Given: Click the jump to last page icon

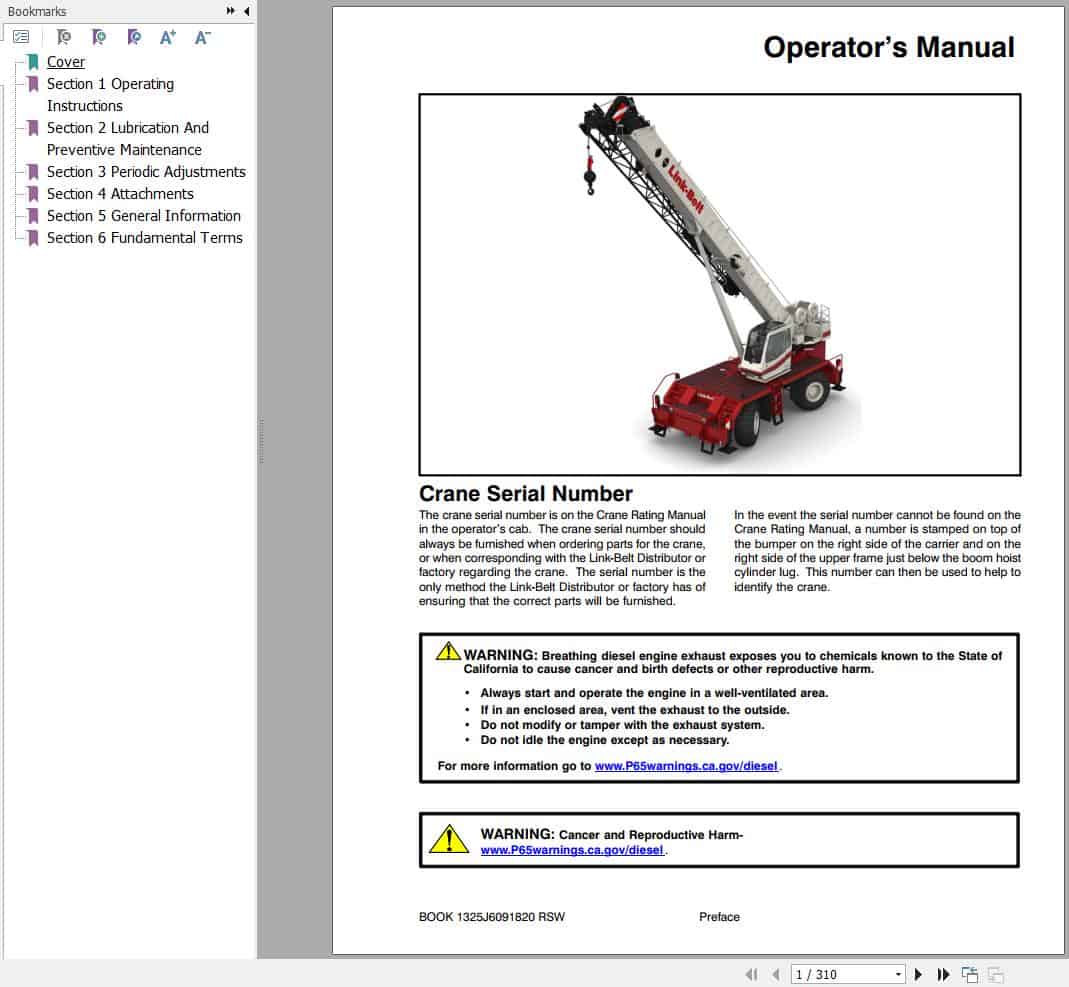Looking at the screenshot, I should 942,973.
